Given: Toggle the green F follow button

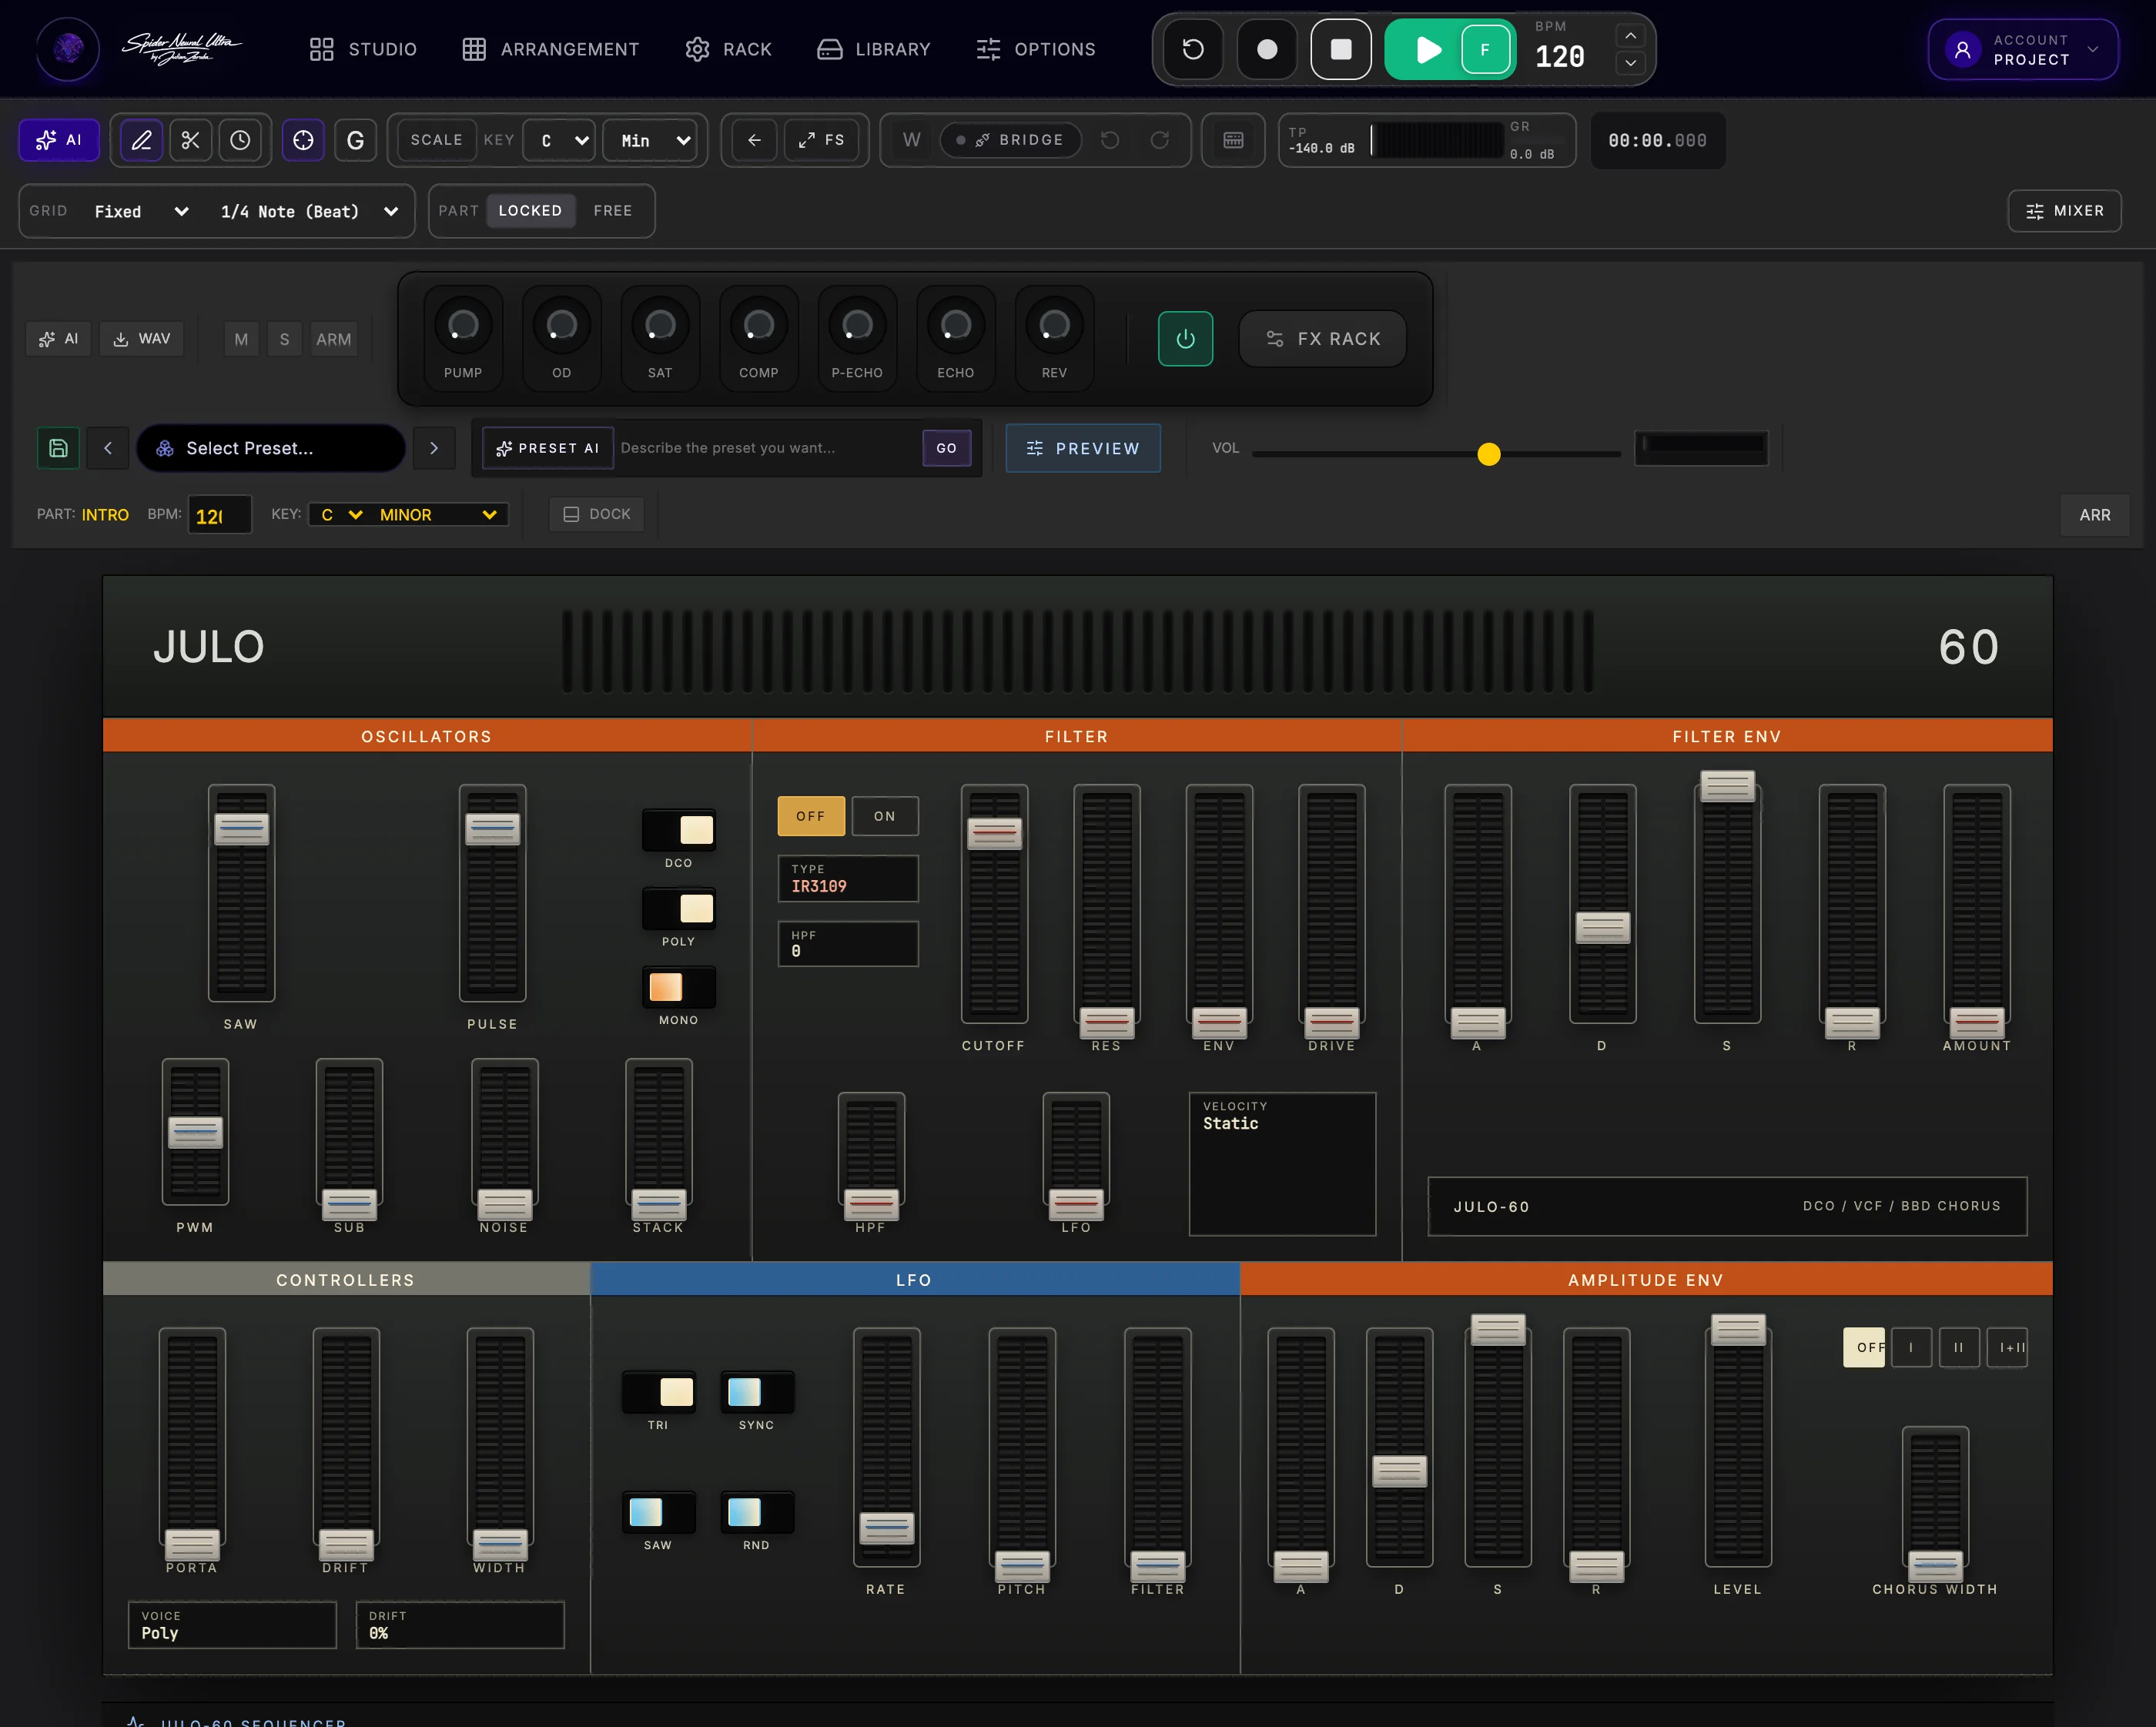Looking at the screenshot, I should click(1485, 49).
